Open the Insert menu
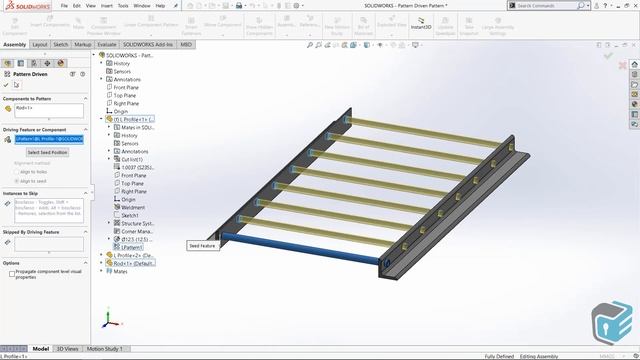The height and width of the screenshot is (360, 640). (107, 6)
